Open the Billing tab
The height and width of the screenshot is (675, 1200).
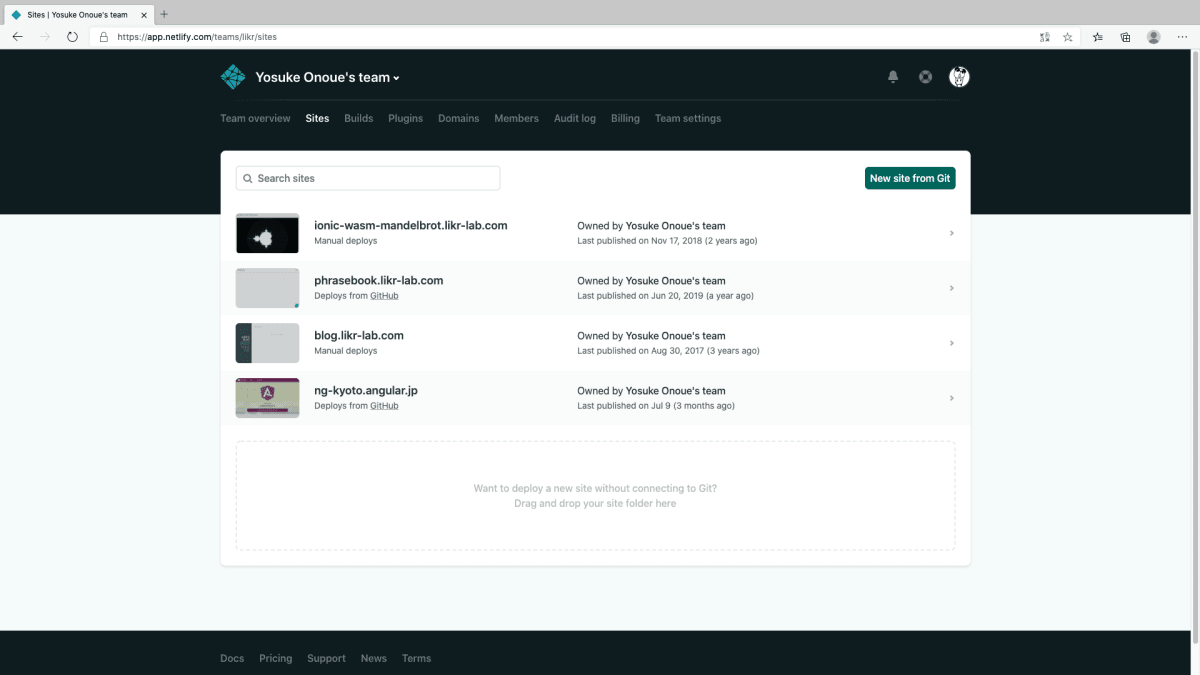(x=625, y=118)
